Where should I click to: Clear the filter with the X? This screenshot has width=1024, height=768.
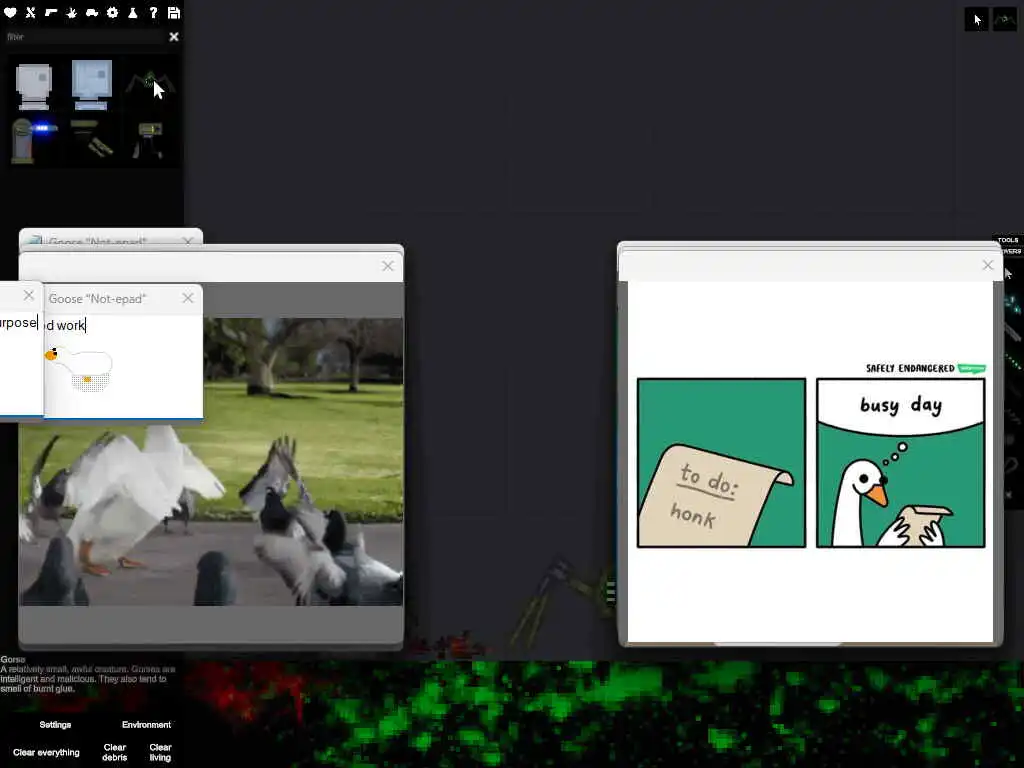click(174, 37)
